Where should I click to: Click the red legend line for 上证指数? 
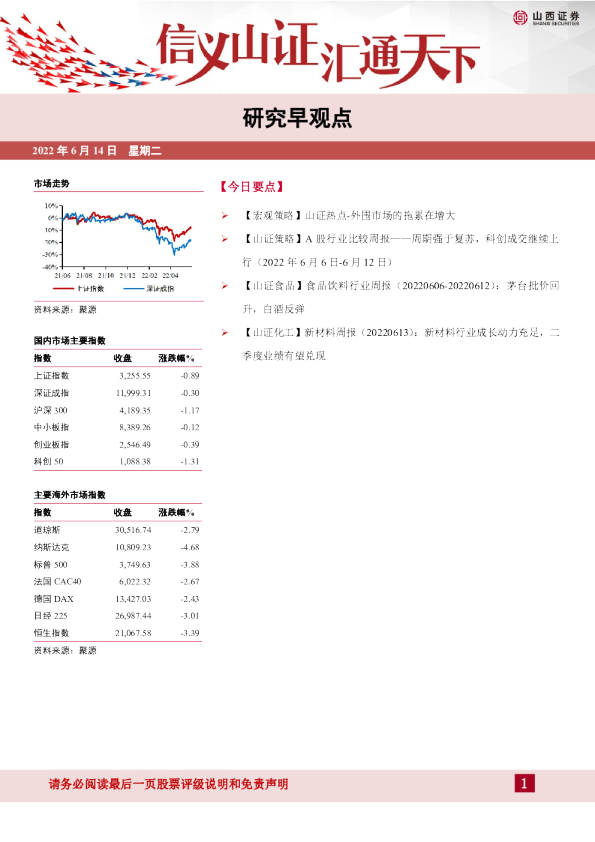pos(63,289)
